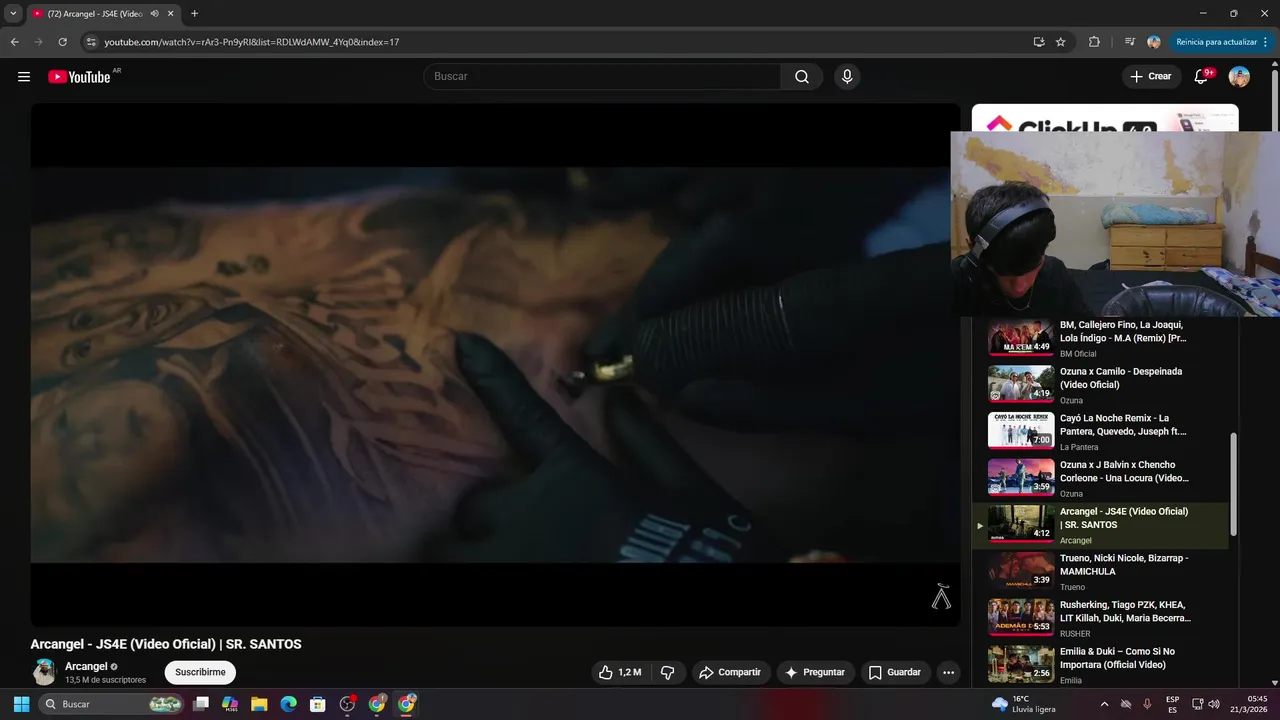Go to YouTube home via the logo
1280x720 pixels.
79,77
